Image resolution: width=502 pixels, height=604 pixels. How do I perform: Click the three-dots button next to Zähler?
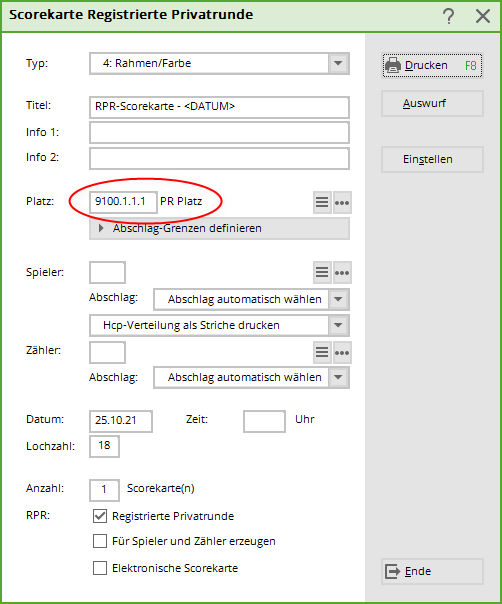[342, 352]
